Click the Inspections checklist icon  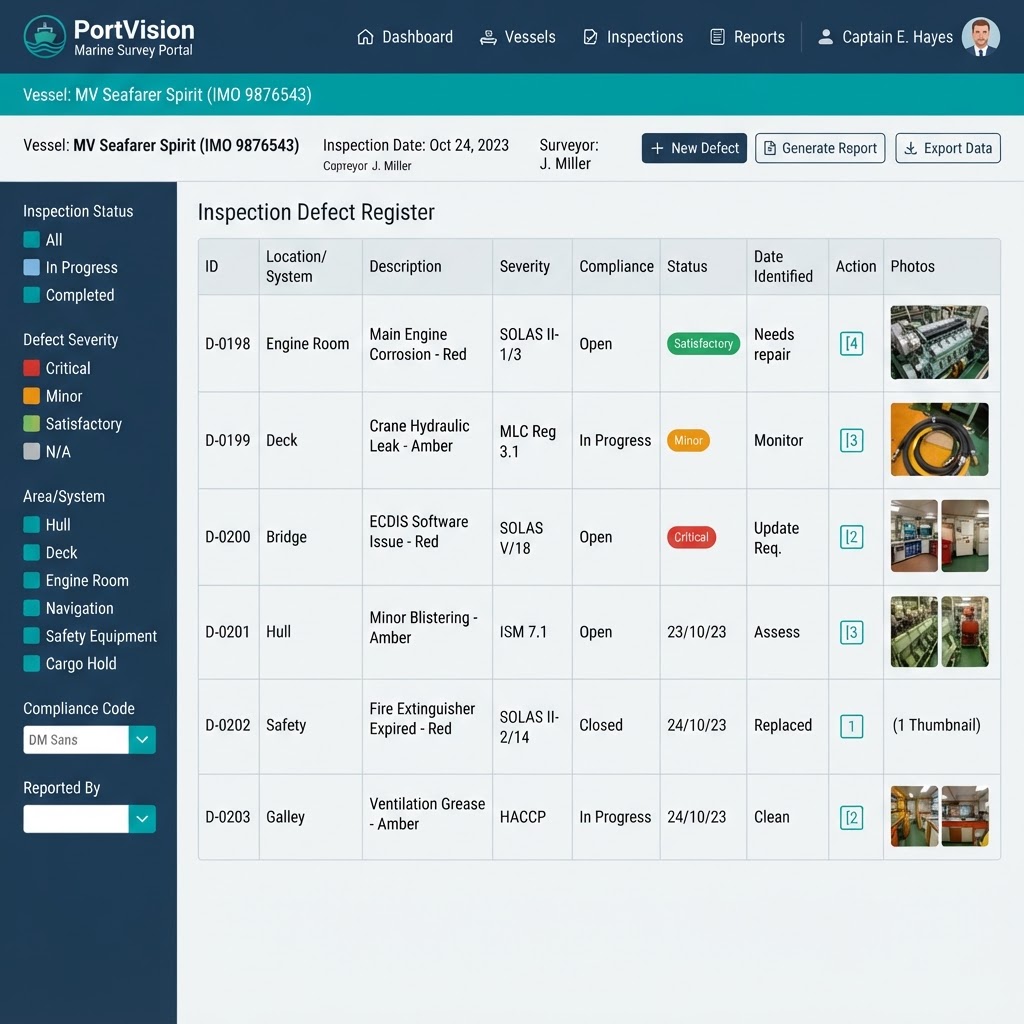pyautogui.click(x=590, y=37)
